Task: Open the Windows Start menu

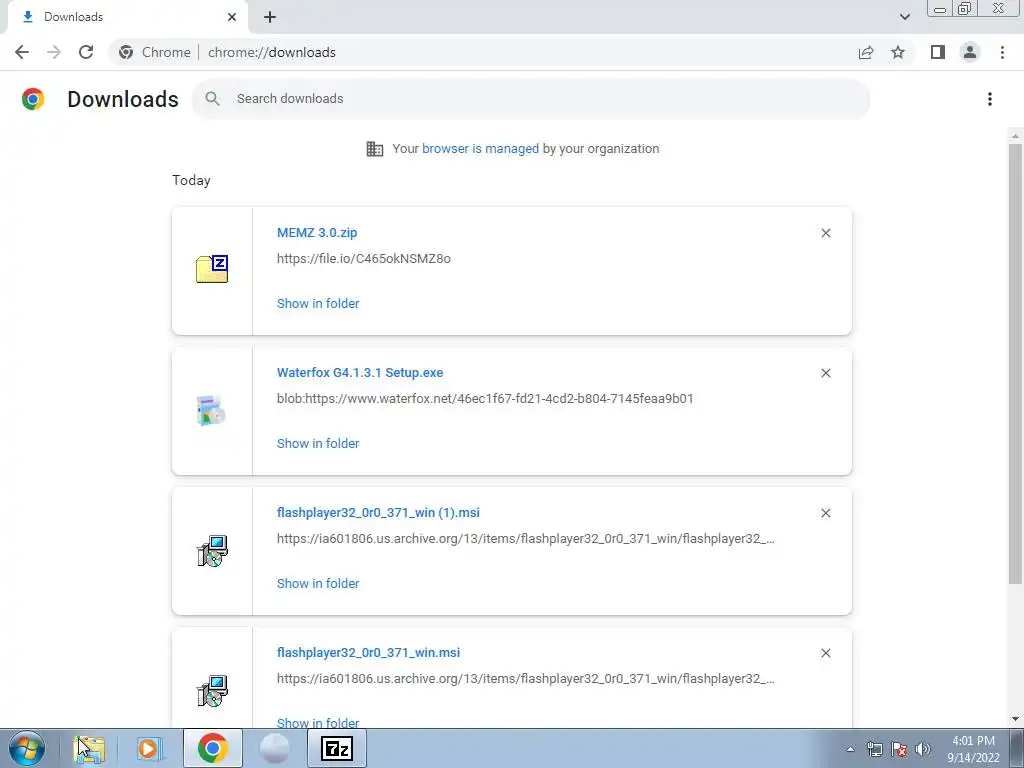Action: click(26, 748)
